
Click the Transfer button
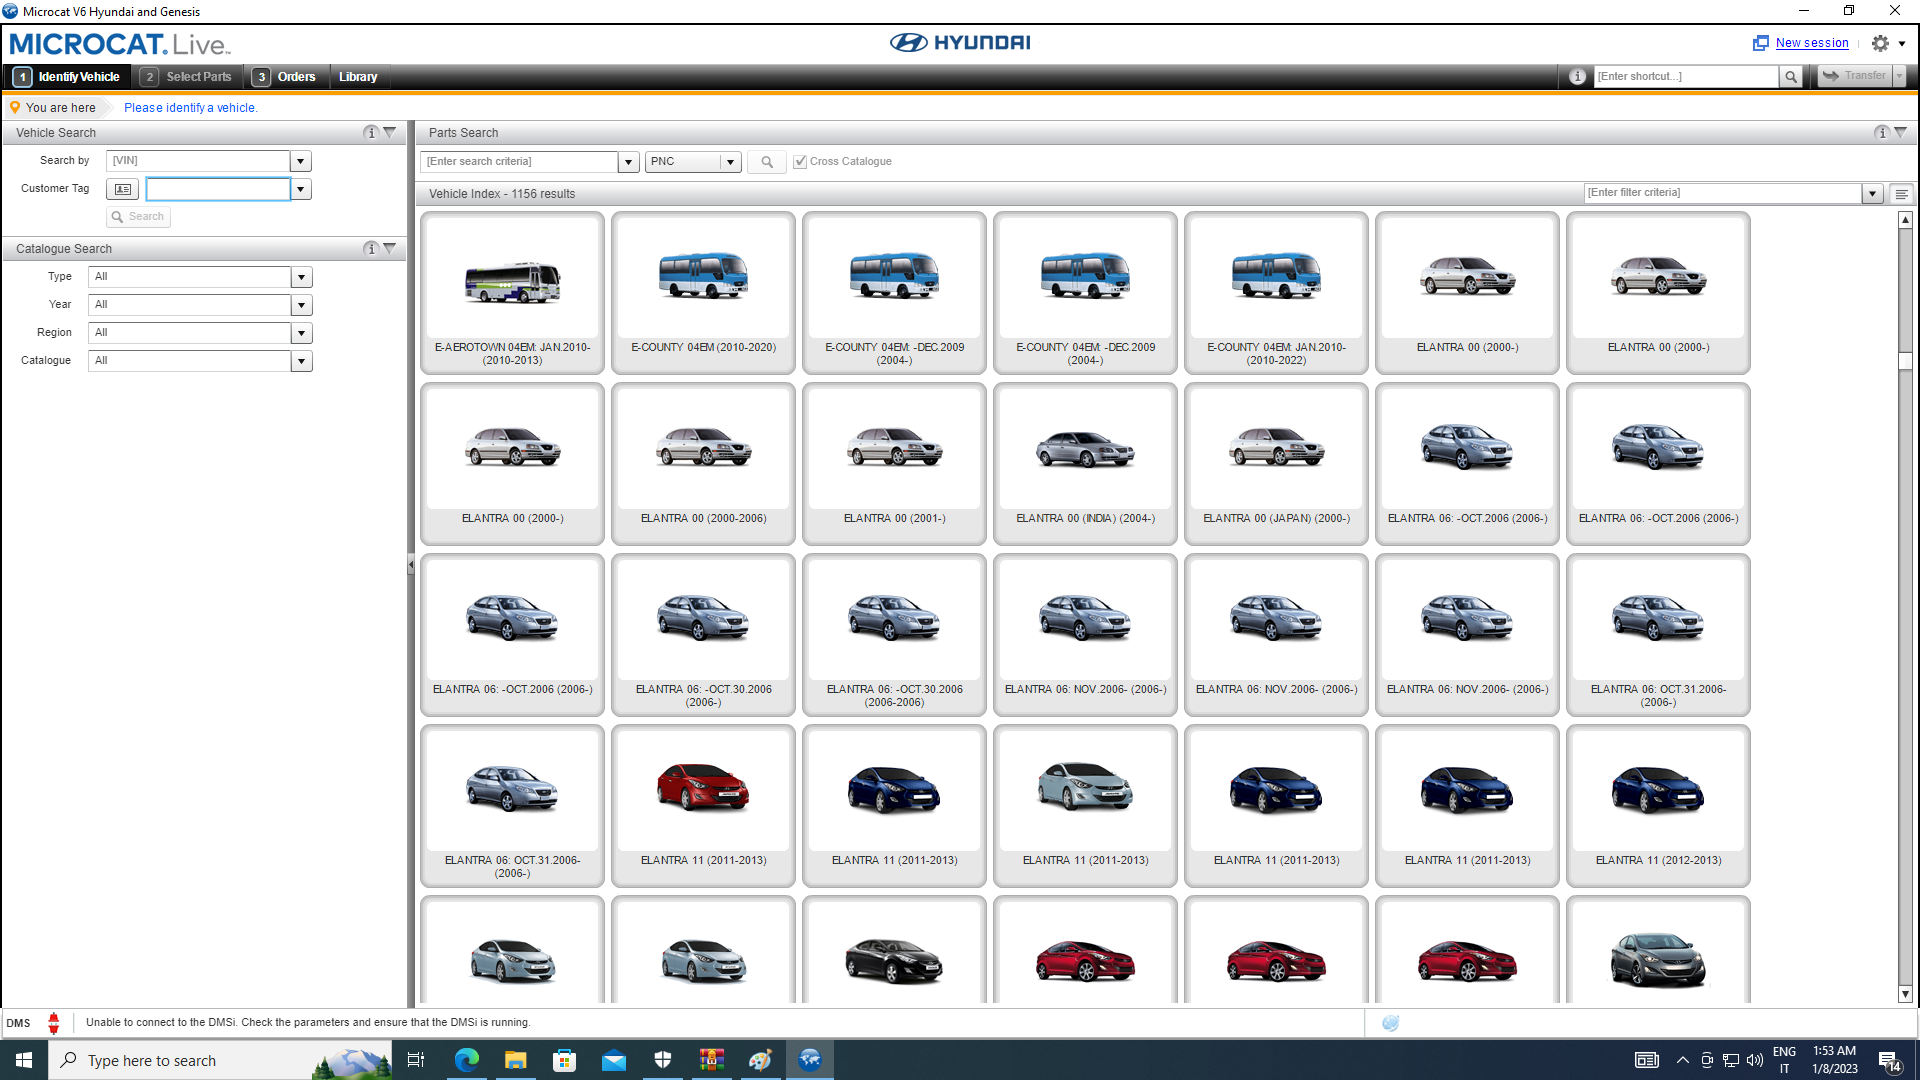(x=1855, y=76)
